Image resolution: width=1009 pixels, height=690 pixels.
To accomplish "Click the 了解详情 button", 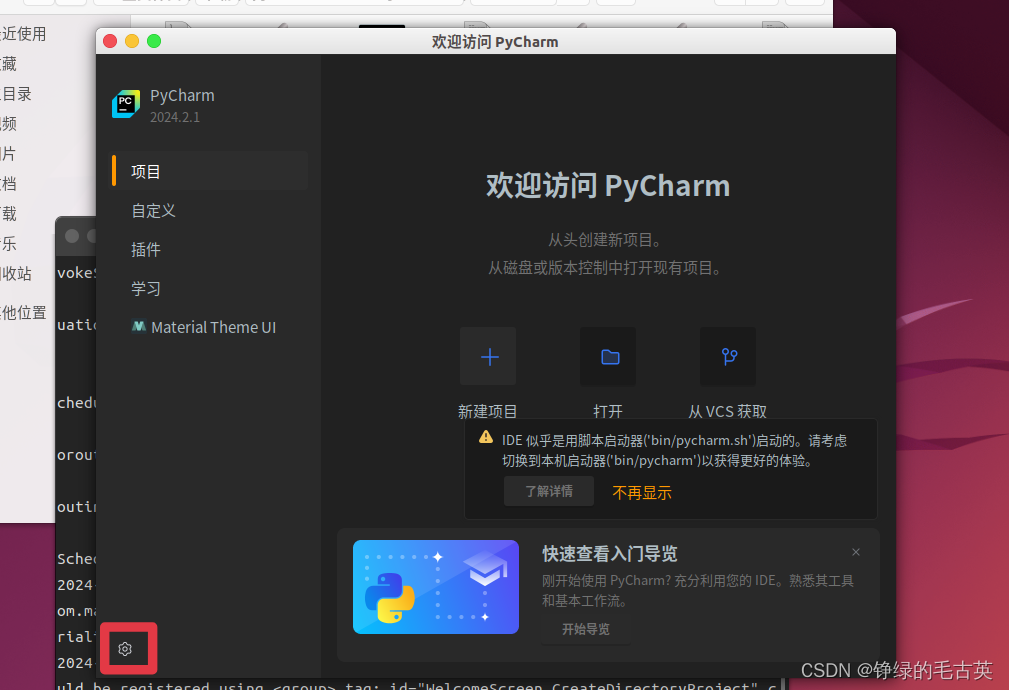I will pos(549,491).
